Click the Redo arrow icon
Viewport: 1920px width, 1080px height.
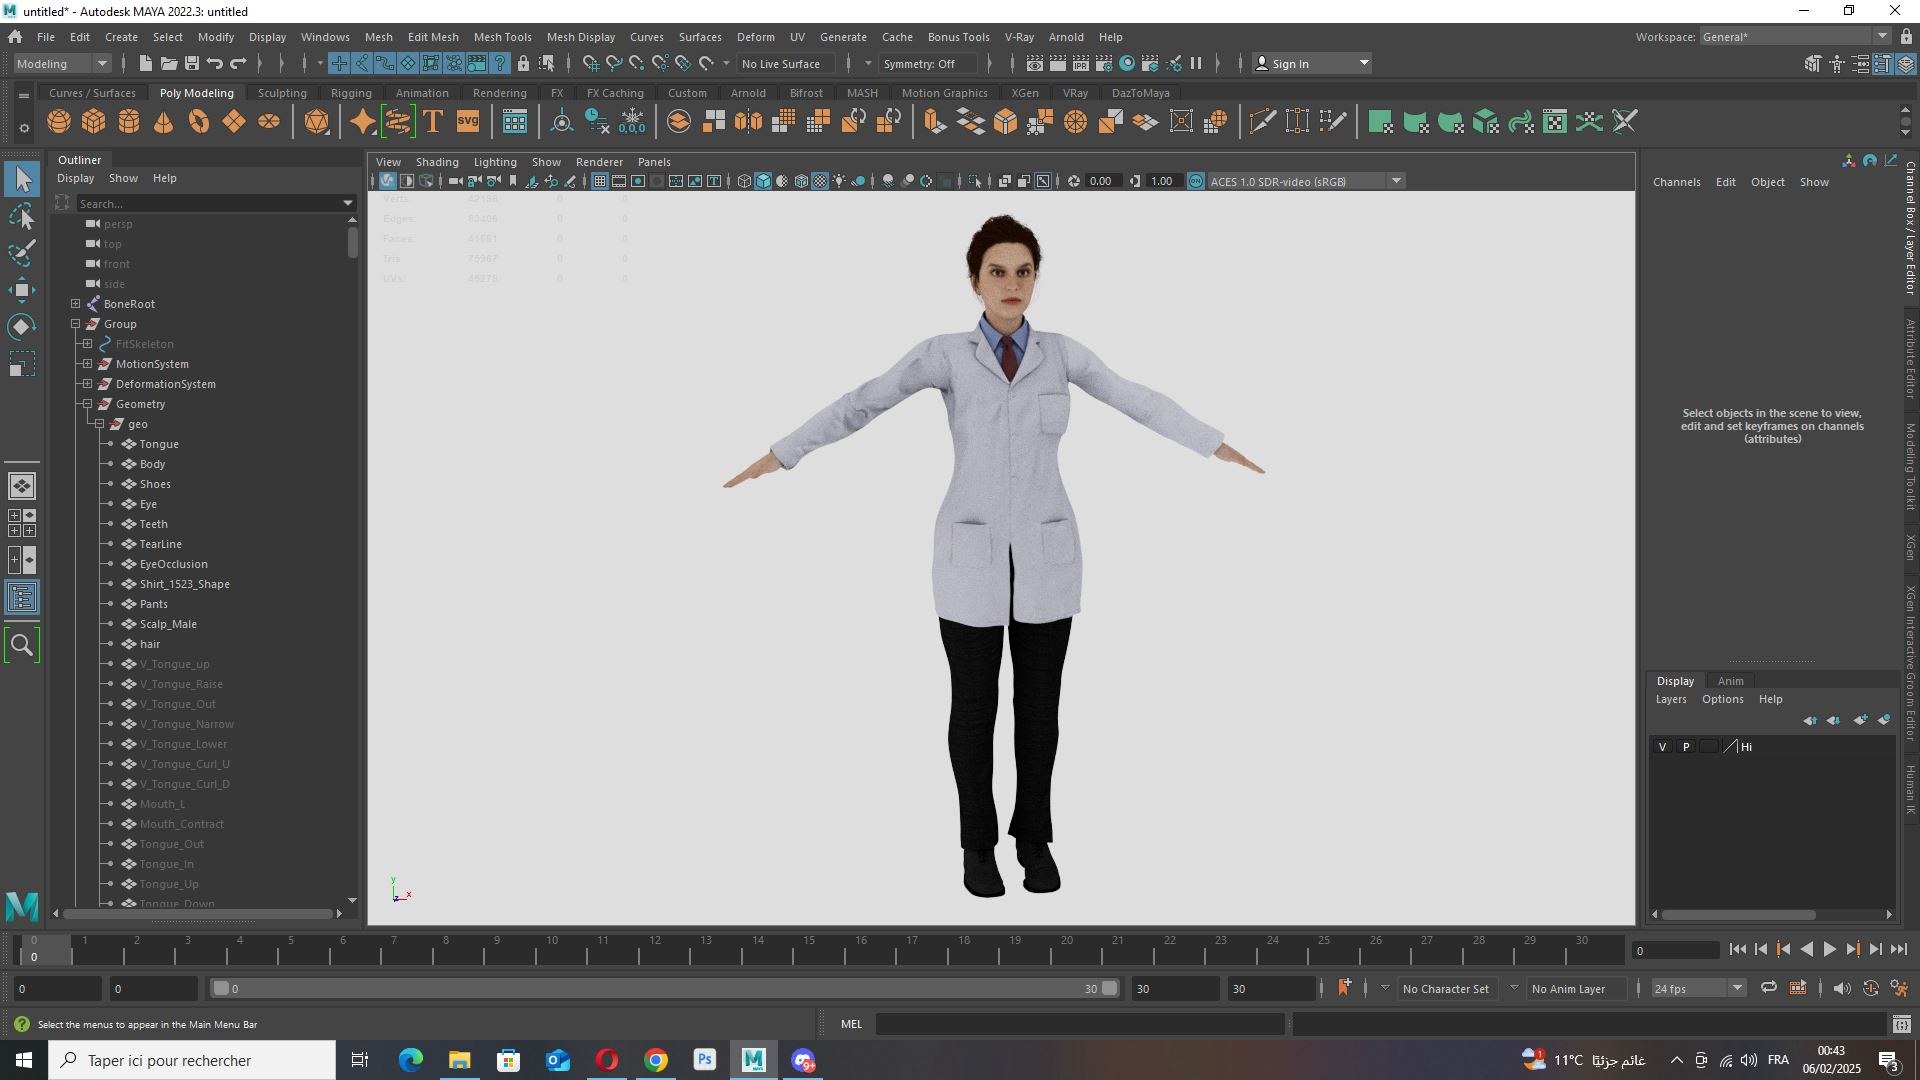tap(238, 63)
